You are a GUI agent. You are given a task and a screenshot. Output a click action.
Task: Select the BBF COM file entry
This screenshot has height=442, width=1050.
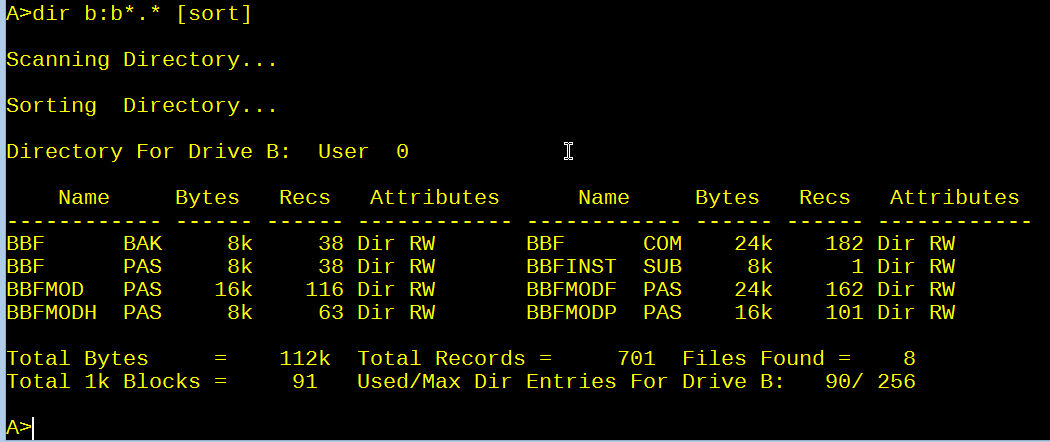tap(603, 243)
